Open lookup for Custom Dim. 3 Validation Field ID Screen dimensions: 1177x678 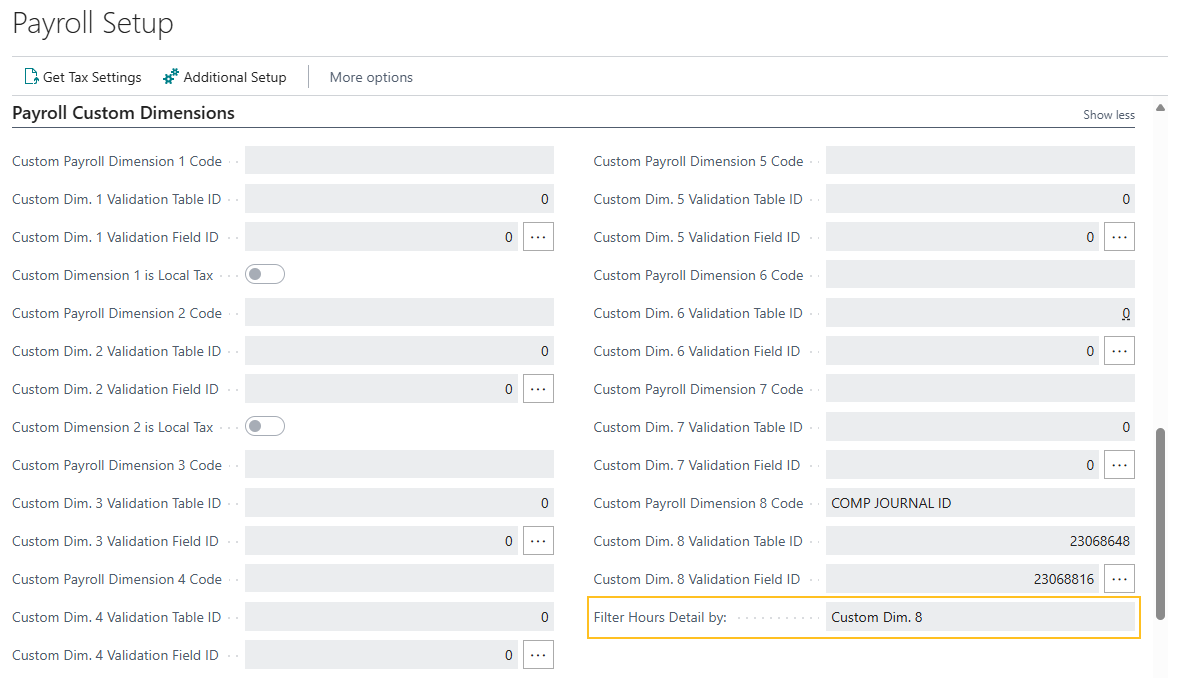pyautogui.click(x=538, y=540)
